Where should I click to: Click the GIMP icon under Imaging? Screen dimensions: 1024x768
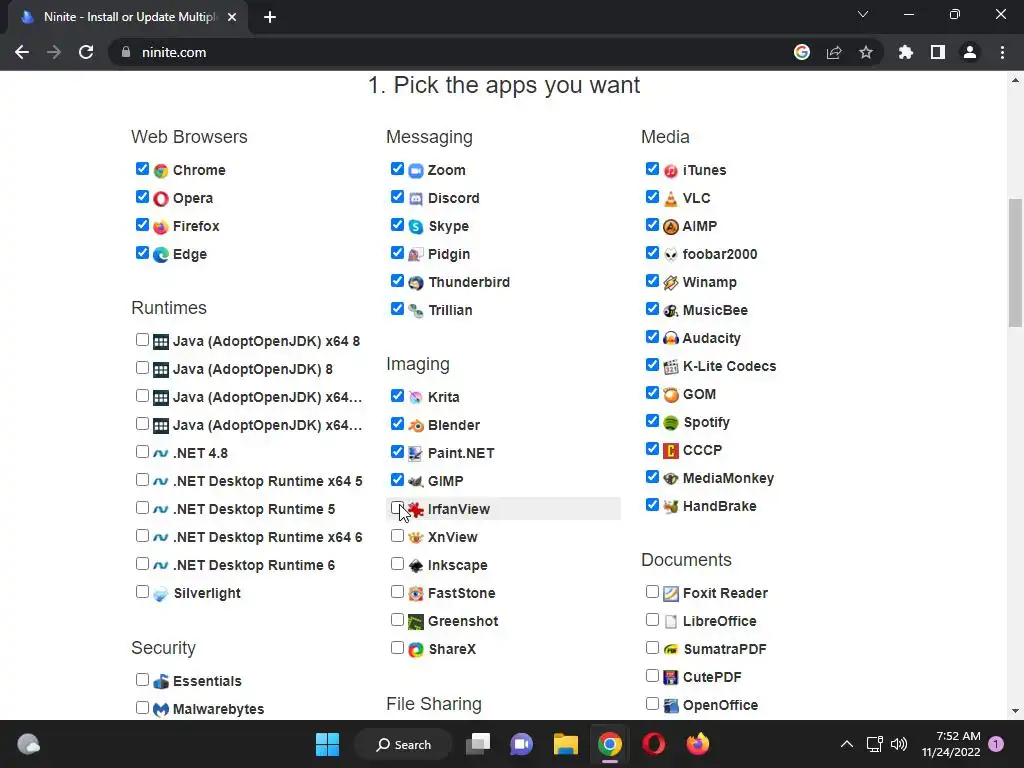(x=416, y=482)
